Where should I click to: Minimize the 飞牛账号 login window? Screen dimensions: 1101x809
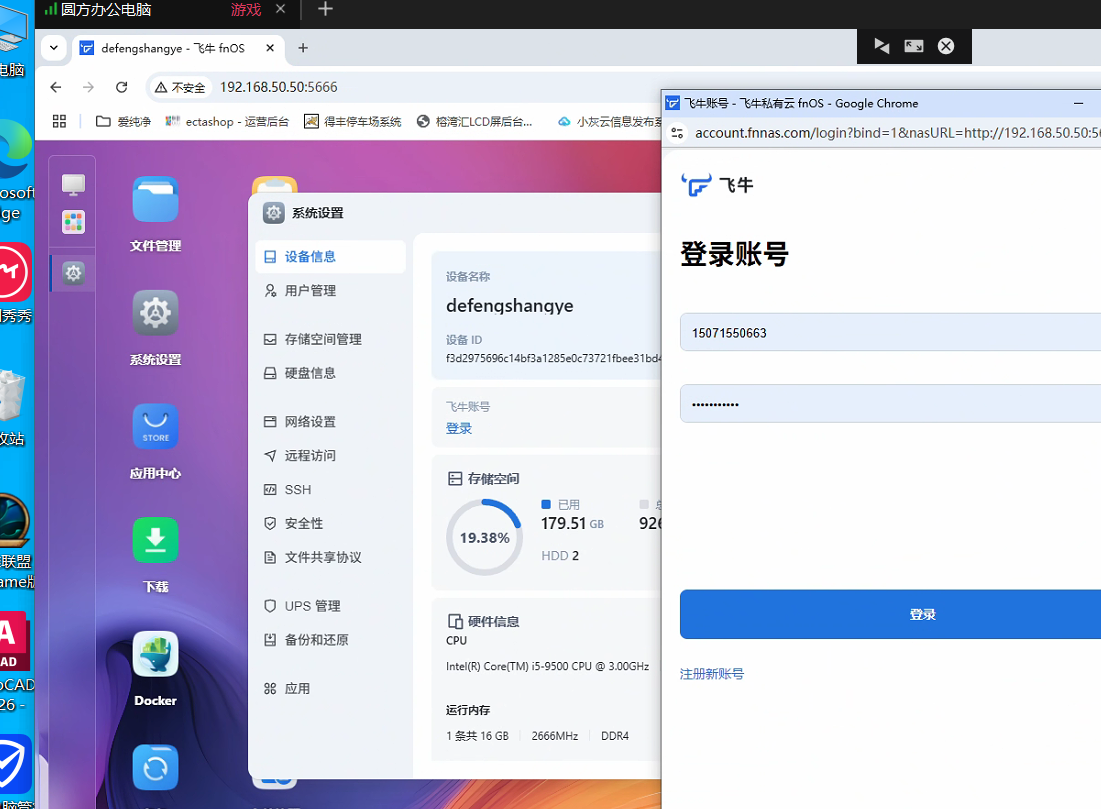[1079, 103]
